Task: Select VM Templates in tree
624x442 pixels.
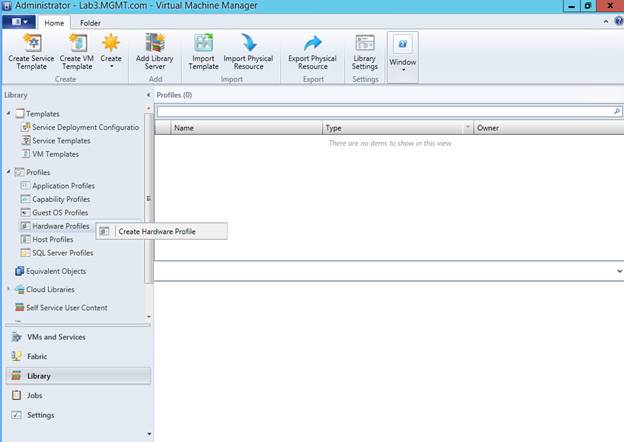Action: (50, 154)
